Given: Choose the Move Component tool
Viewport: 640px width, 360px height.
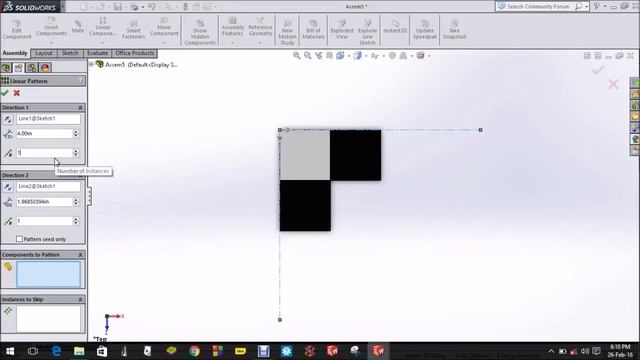Looking at the screenshot, I should tap(164, 27).
